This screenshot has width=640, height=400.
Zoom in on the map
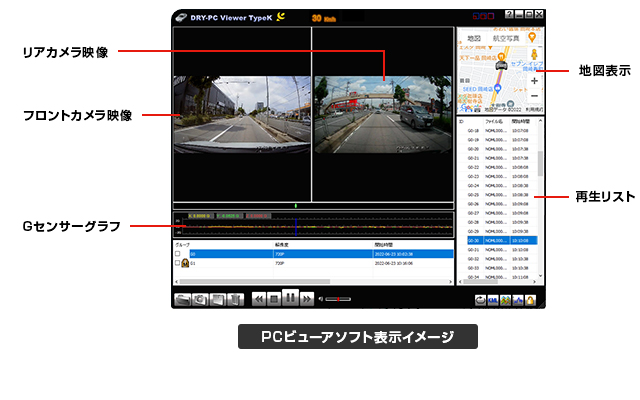pyautogui.click(x=535, y=80)
